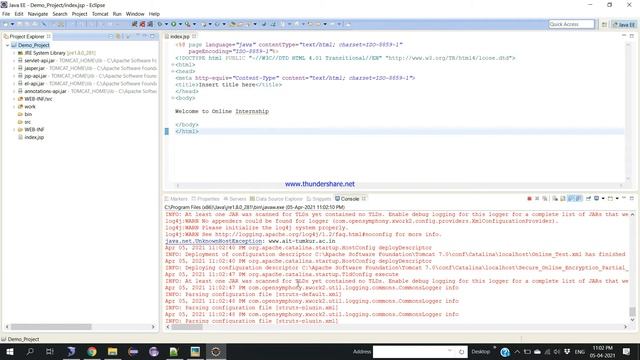Click the java.net.UnknownHostException link in console
640x360 pixels.
[x=213, y=241]
